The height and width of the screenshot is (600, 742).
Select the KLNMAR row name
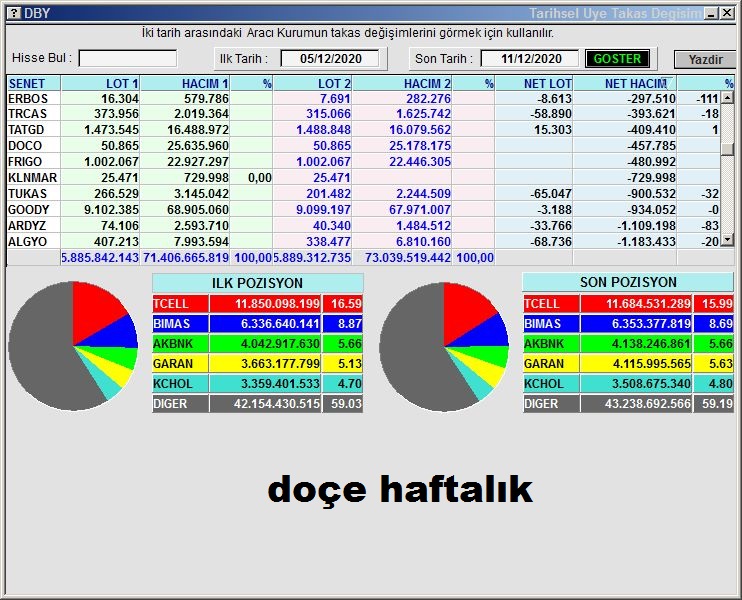pos(32,177)
